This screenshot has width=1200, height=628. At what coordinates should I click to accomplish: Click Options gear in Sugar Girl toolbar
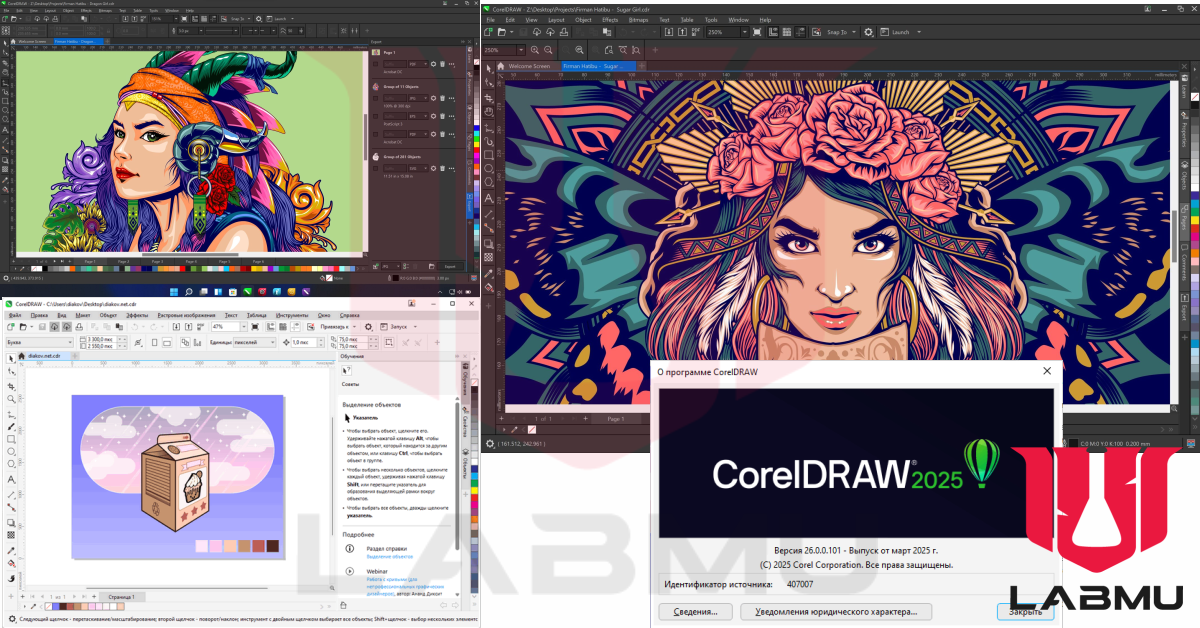tap(868, 32)
